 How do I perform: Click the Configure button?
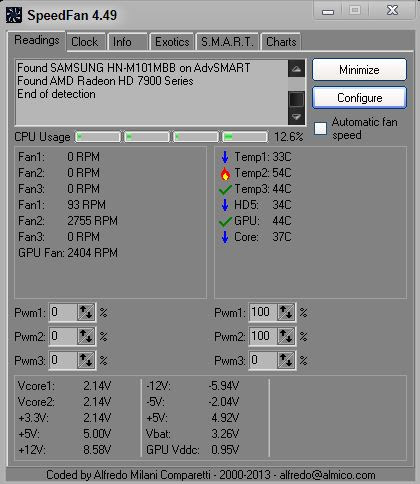(360, 98)
